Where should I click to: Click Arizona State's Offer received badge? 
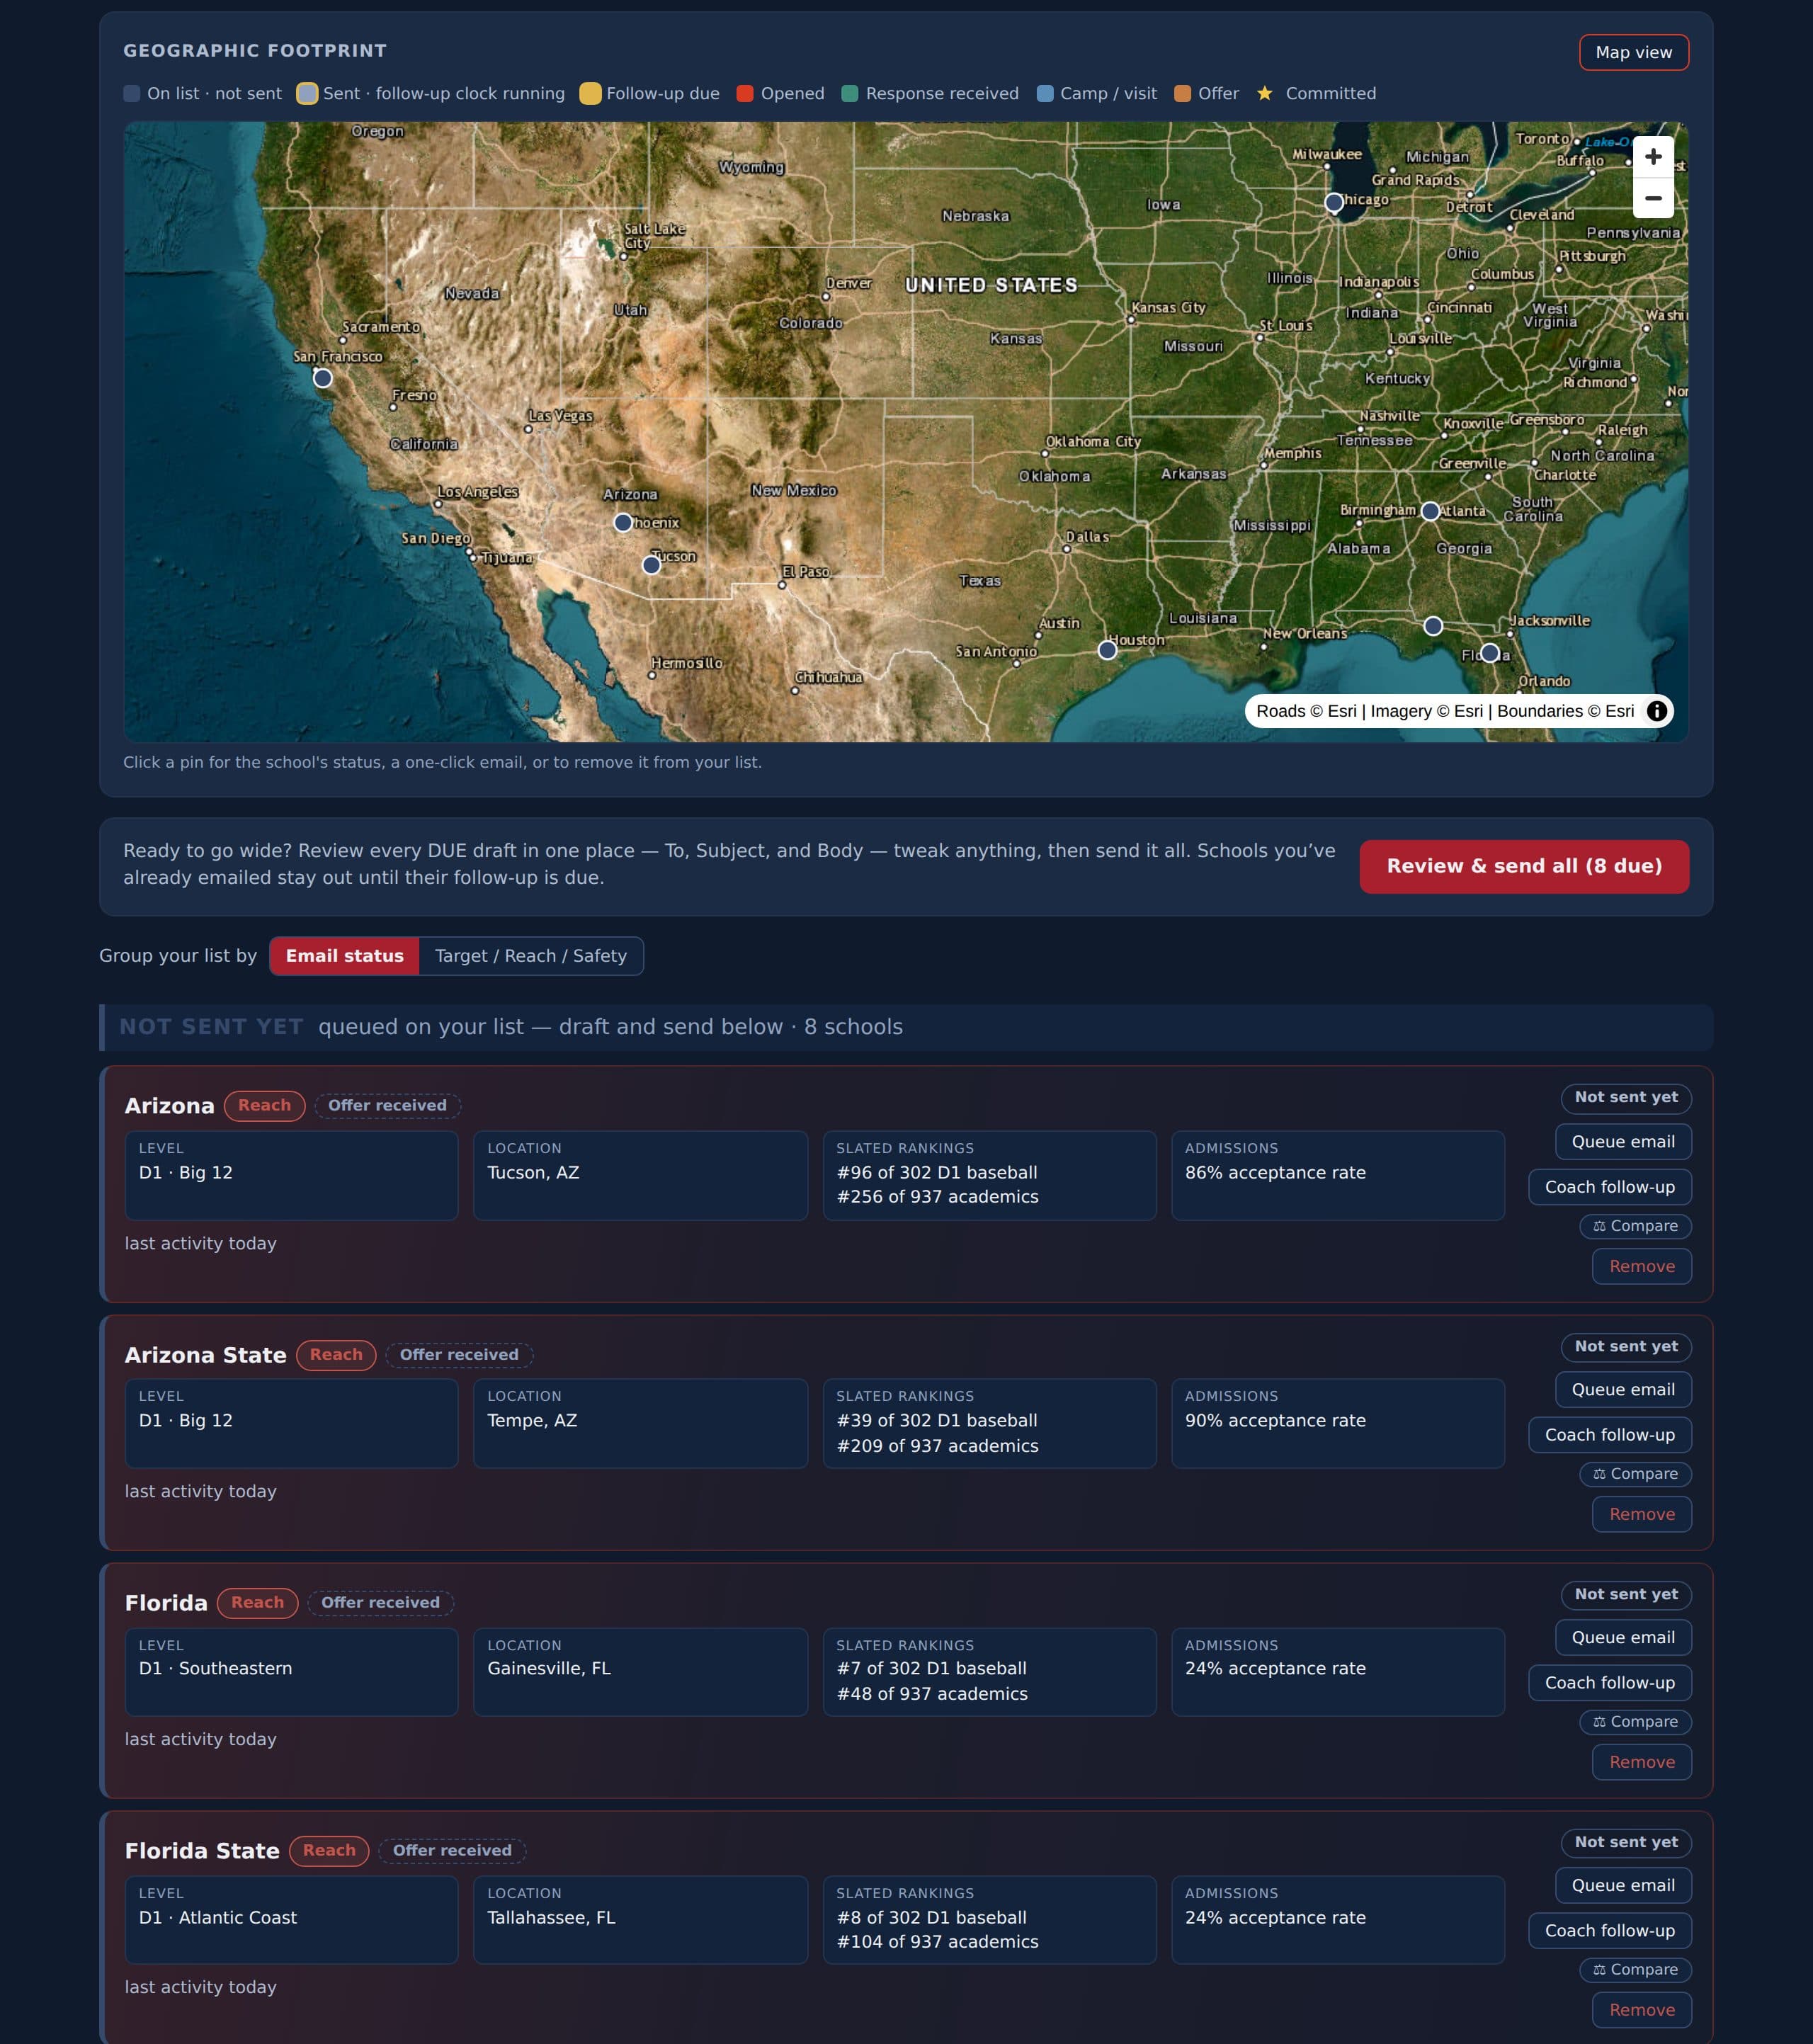459,1354
